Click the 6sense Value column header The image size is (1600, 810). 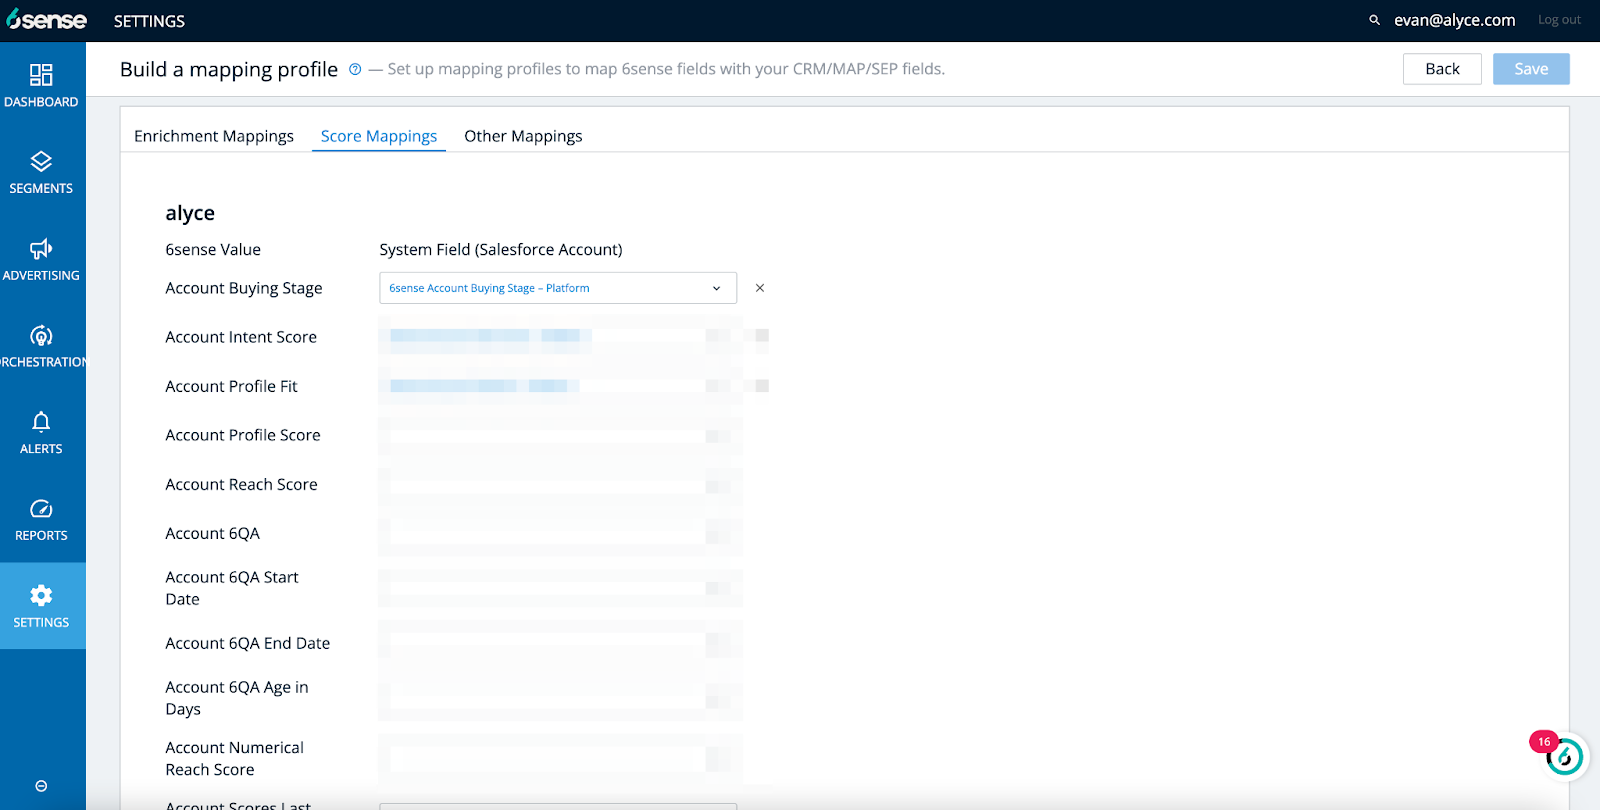pyautogui.click(x=213, y=250)
